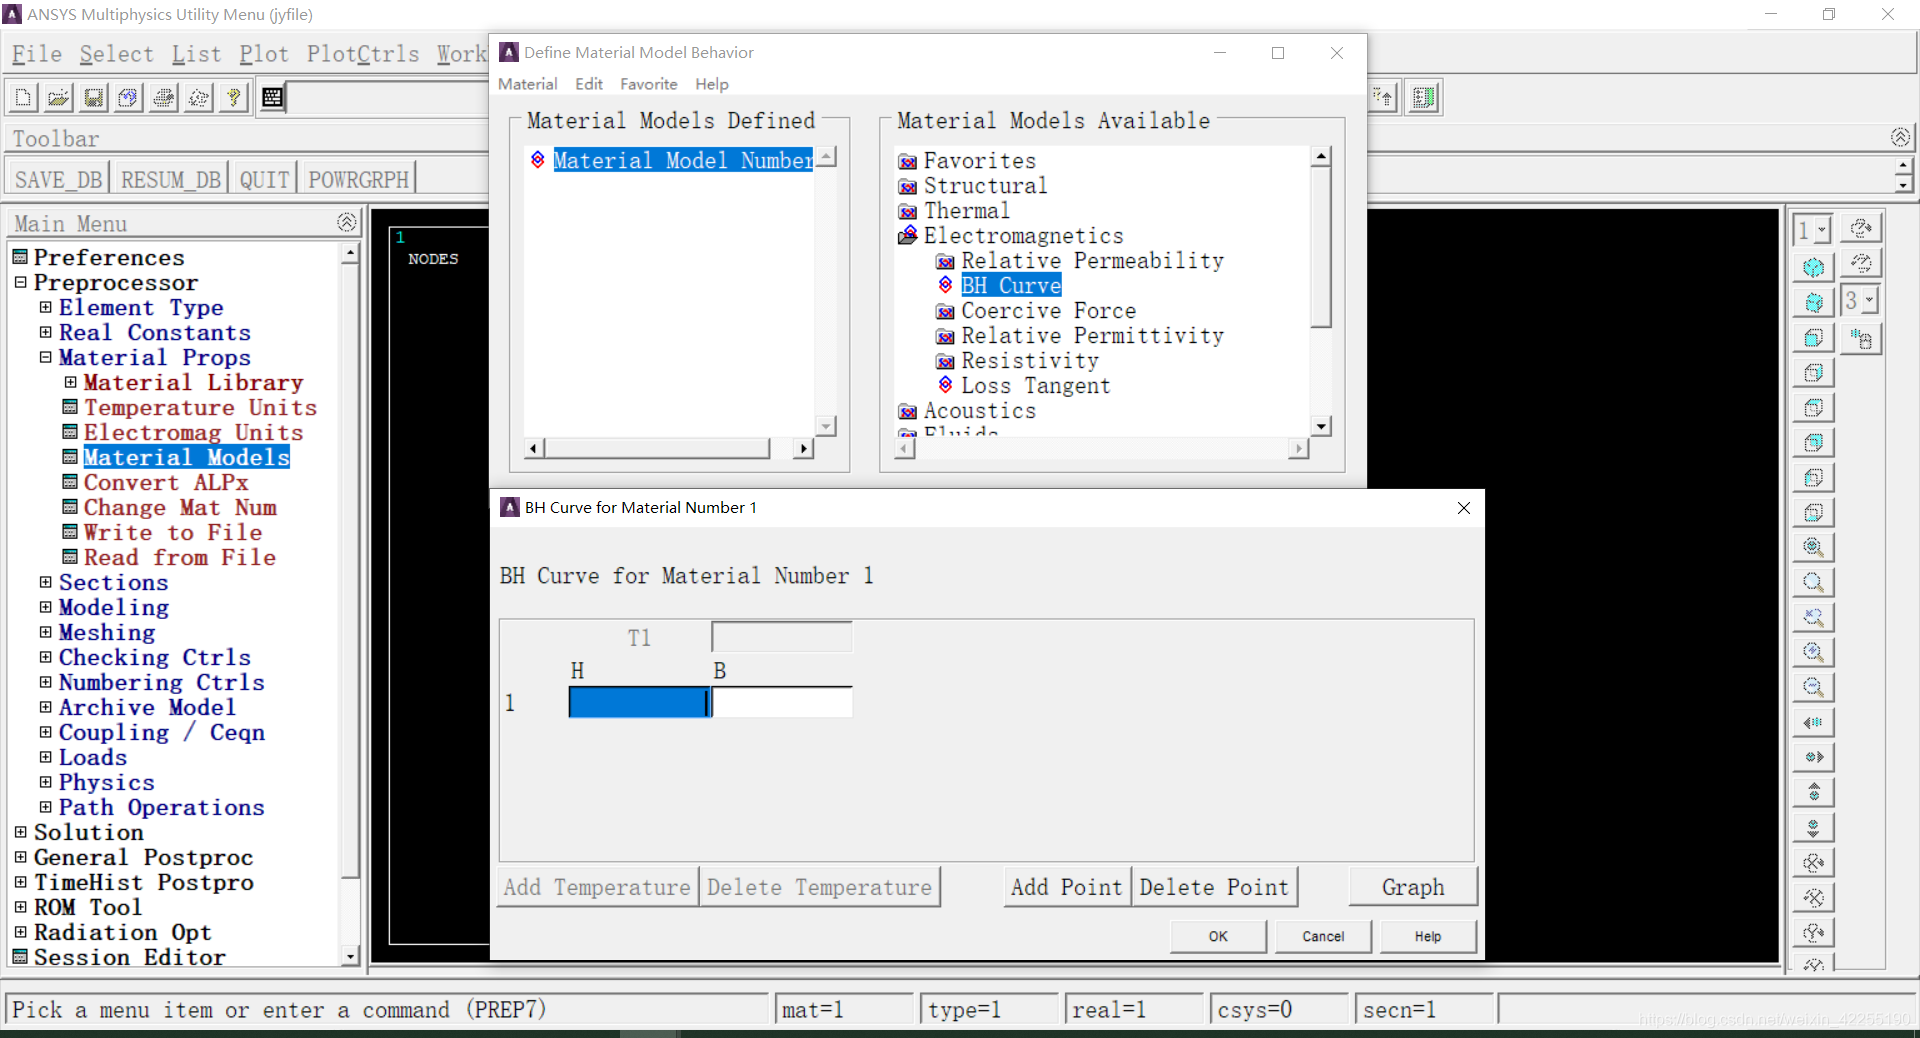Image resolution: width=1920 pixels, height=1038 pixels.
Task: Click the Isometric View icon
Action: pos(1813,268)
